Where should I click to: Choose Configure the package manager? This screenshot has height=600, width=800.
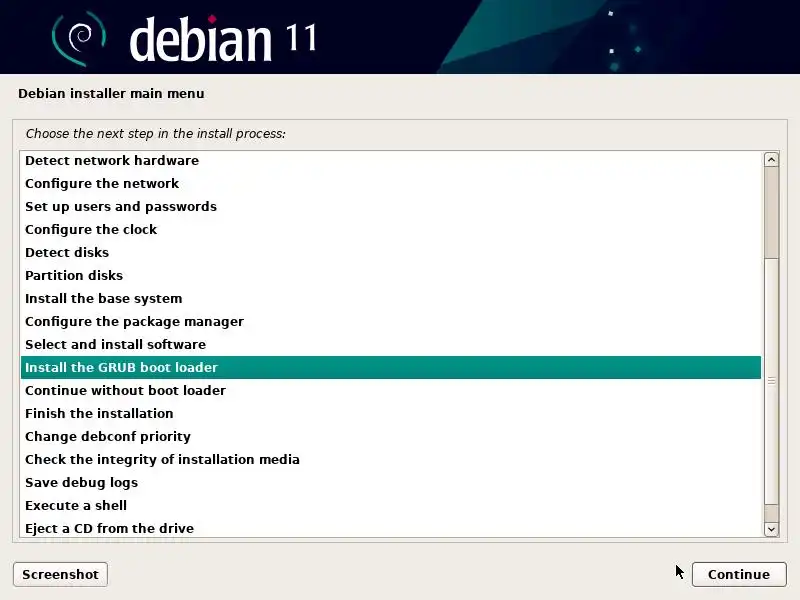point(391,321)
